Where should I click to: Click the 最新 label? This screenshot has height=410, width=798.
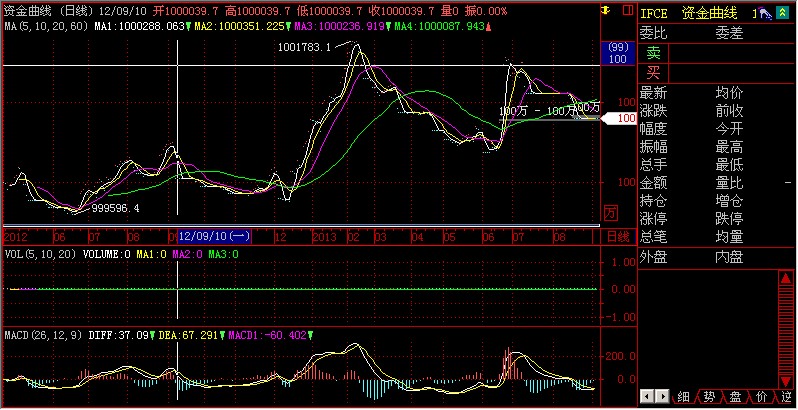pos(653,93)
